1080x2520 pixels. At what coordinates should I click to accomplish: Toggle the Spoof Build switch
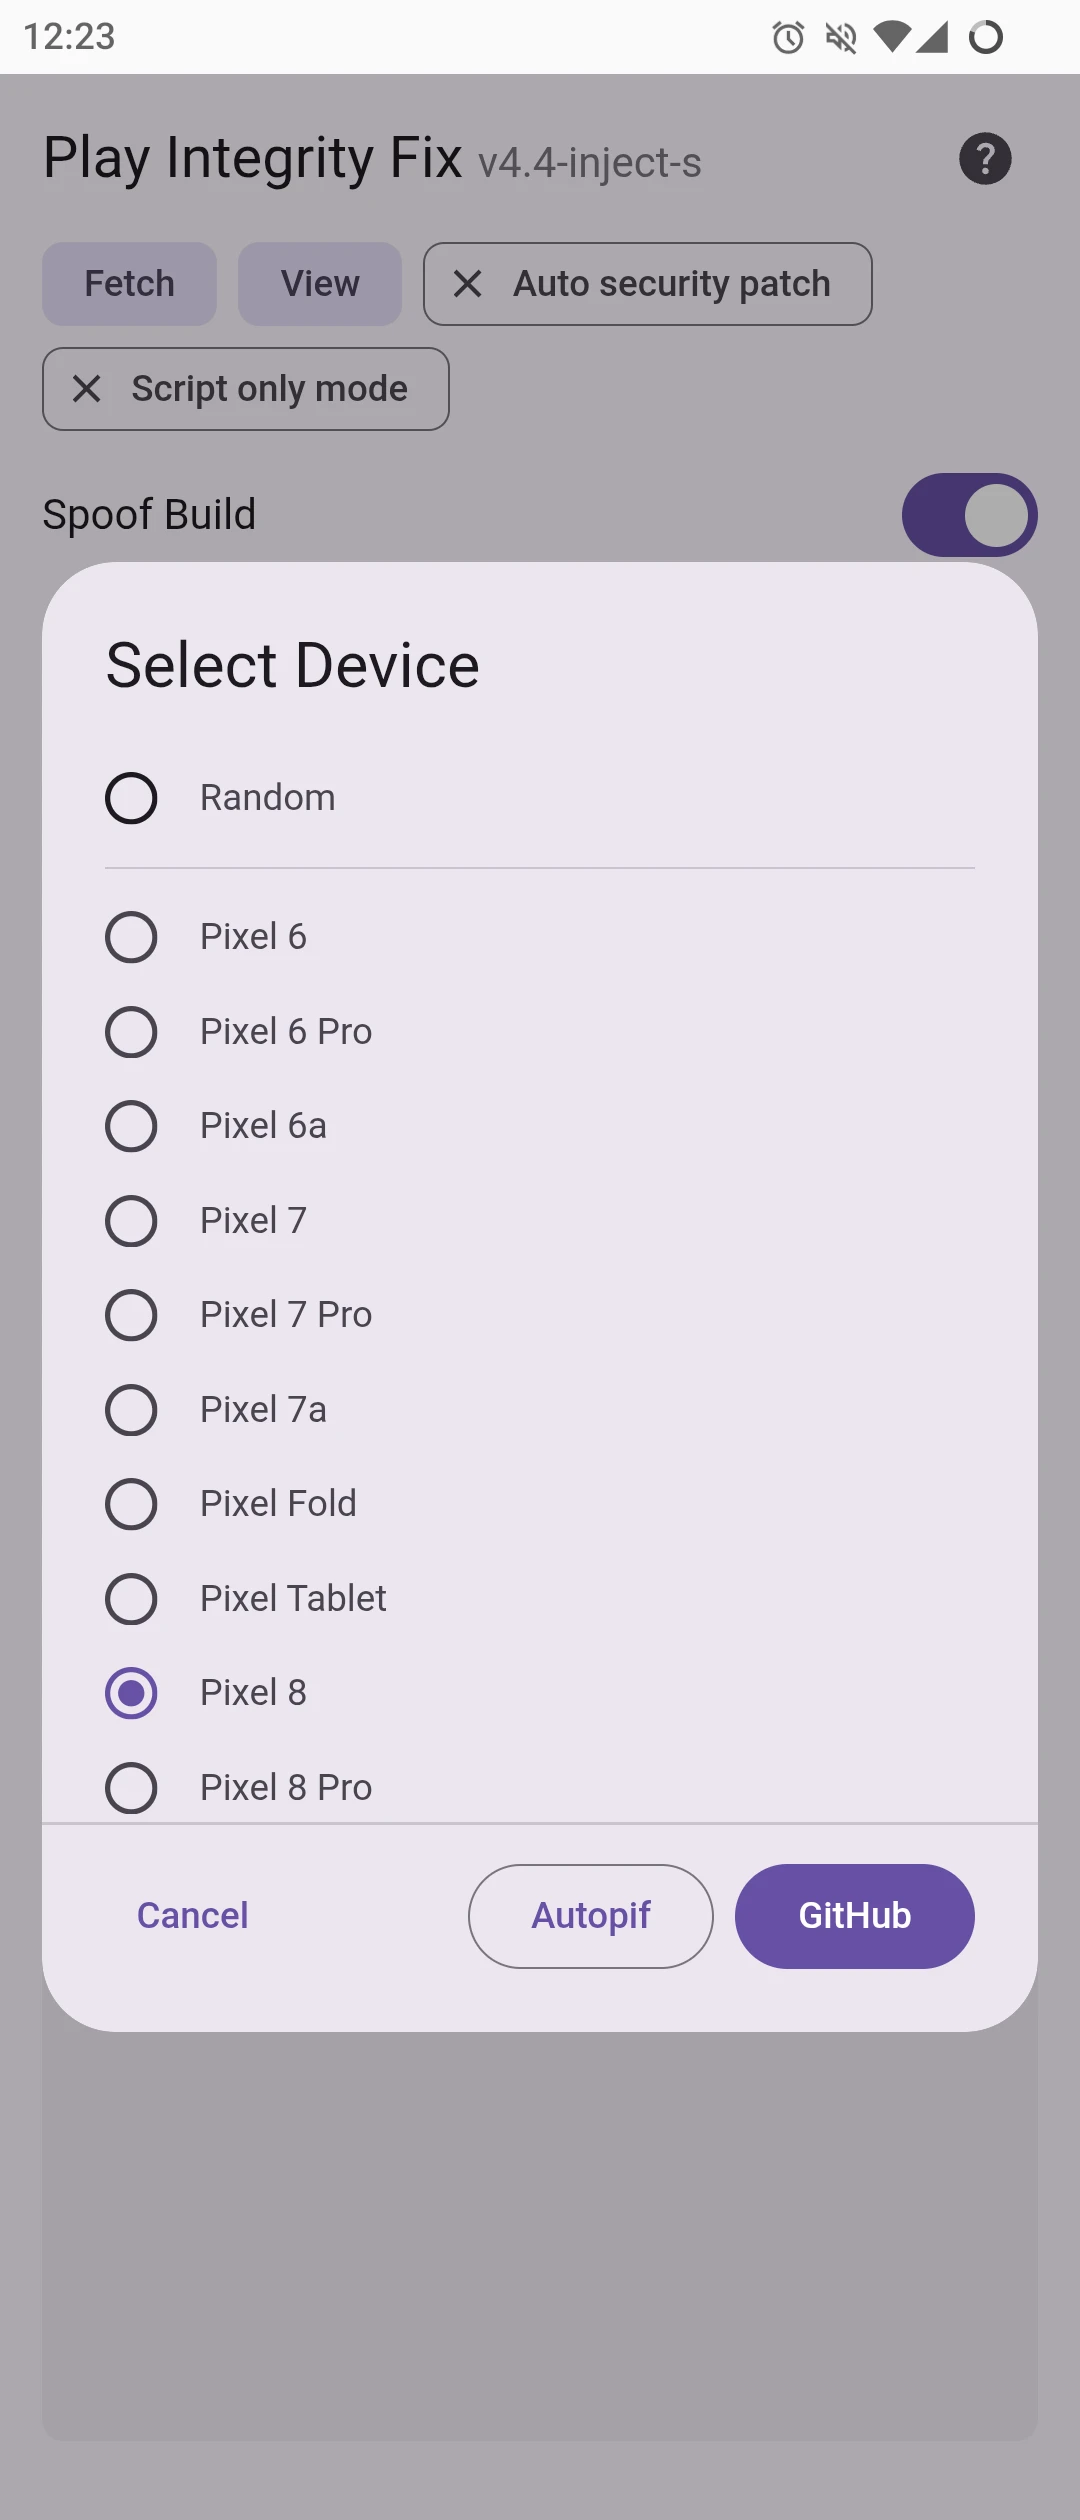click(969, 515)
